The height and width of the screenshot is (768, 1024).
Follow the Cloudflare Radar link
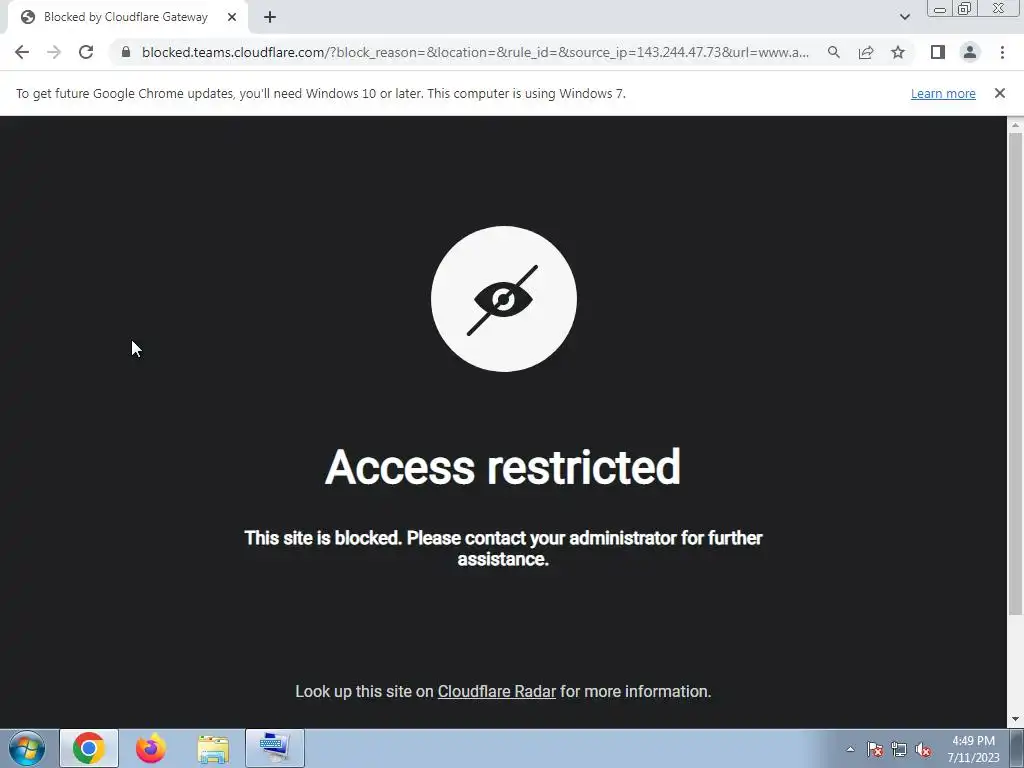(x=496, y=692)
